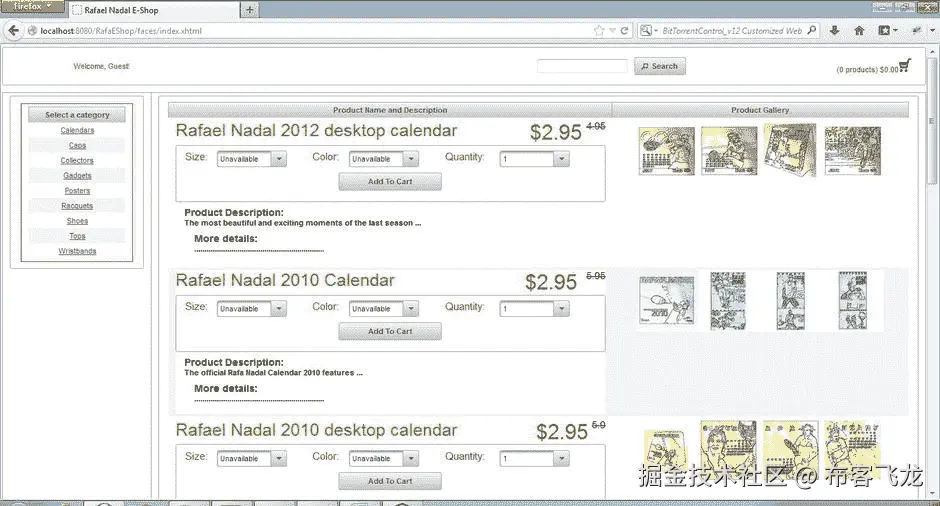This screenshot has width=940, height=506.
Task: Open fourth gallery image of 2012 desktop calendar
Action: pos(852,151)
